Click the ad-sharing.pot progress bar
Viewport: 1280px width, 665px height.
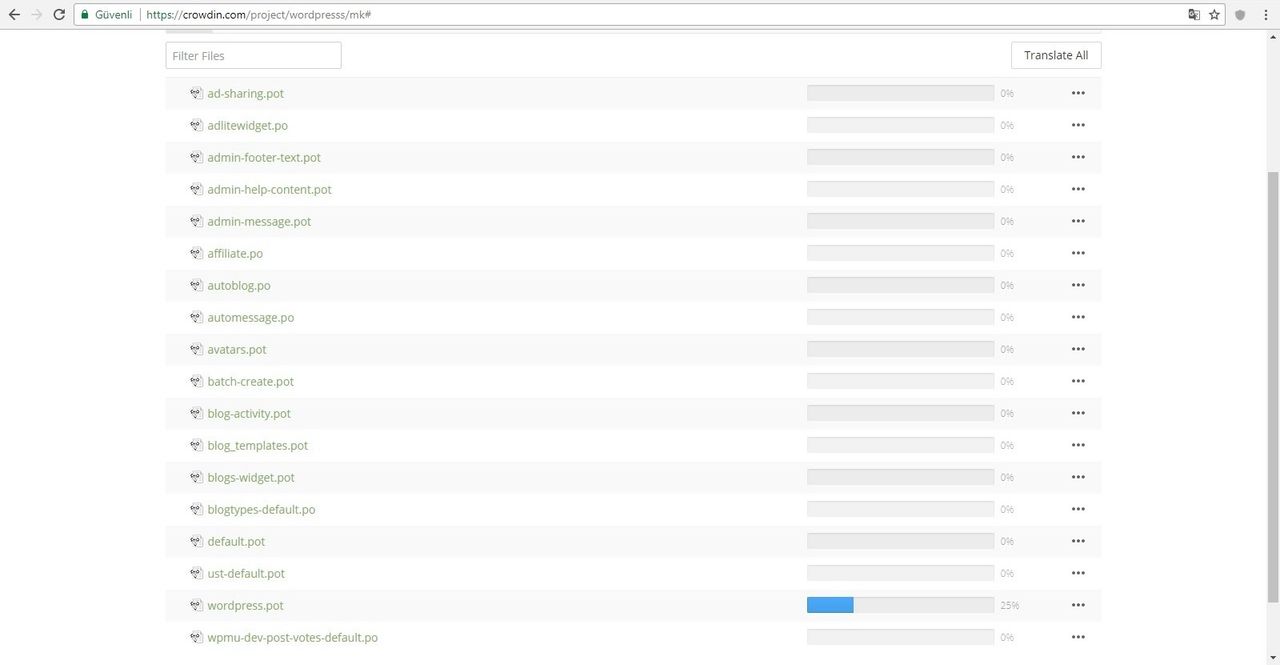click(x=900, y=93)
